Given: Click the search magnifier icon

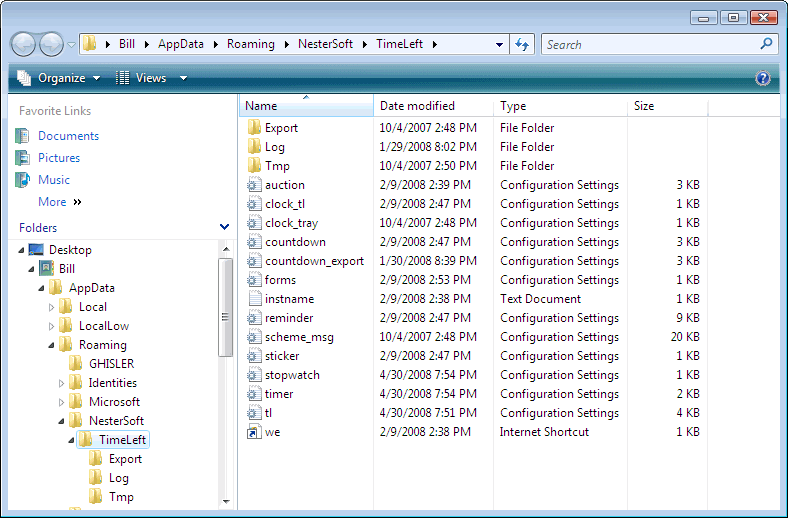Looking at the screenshot, I should pos(766,44).
